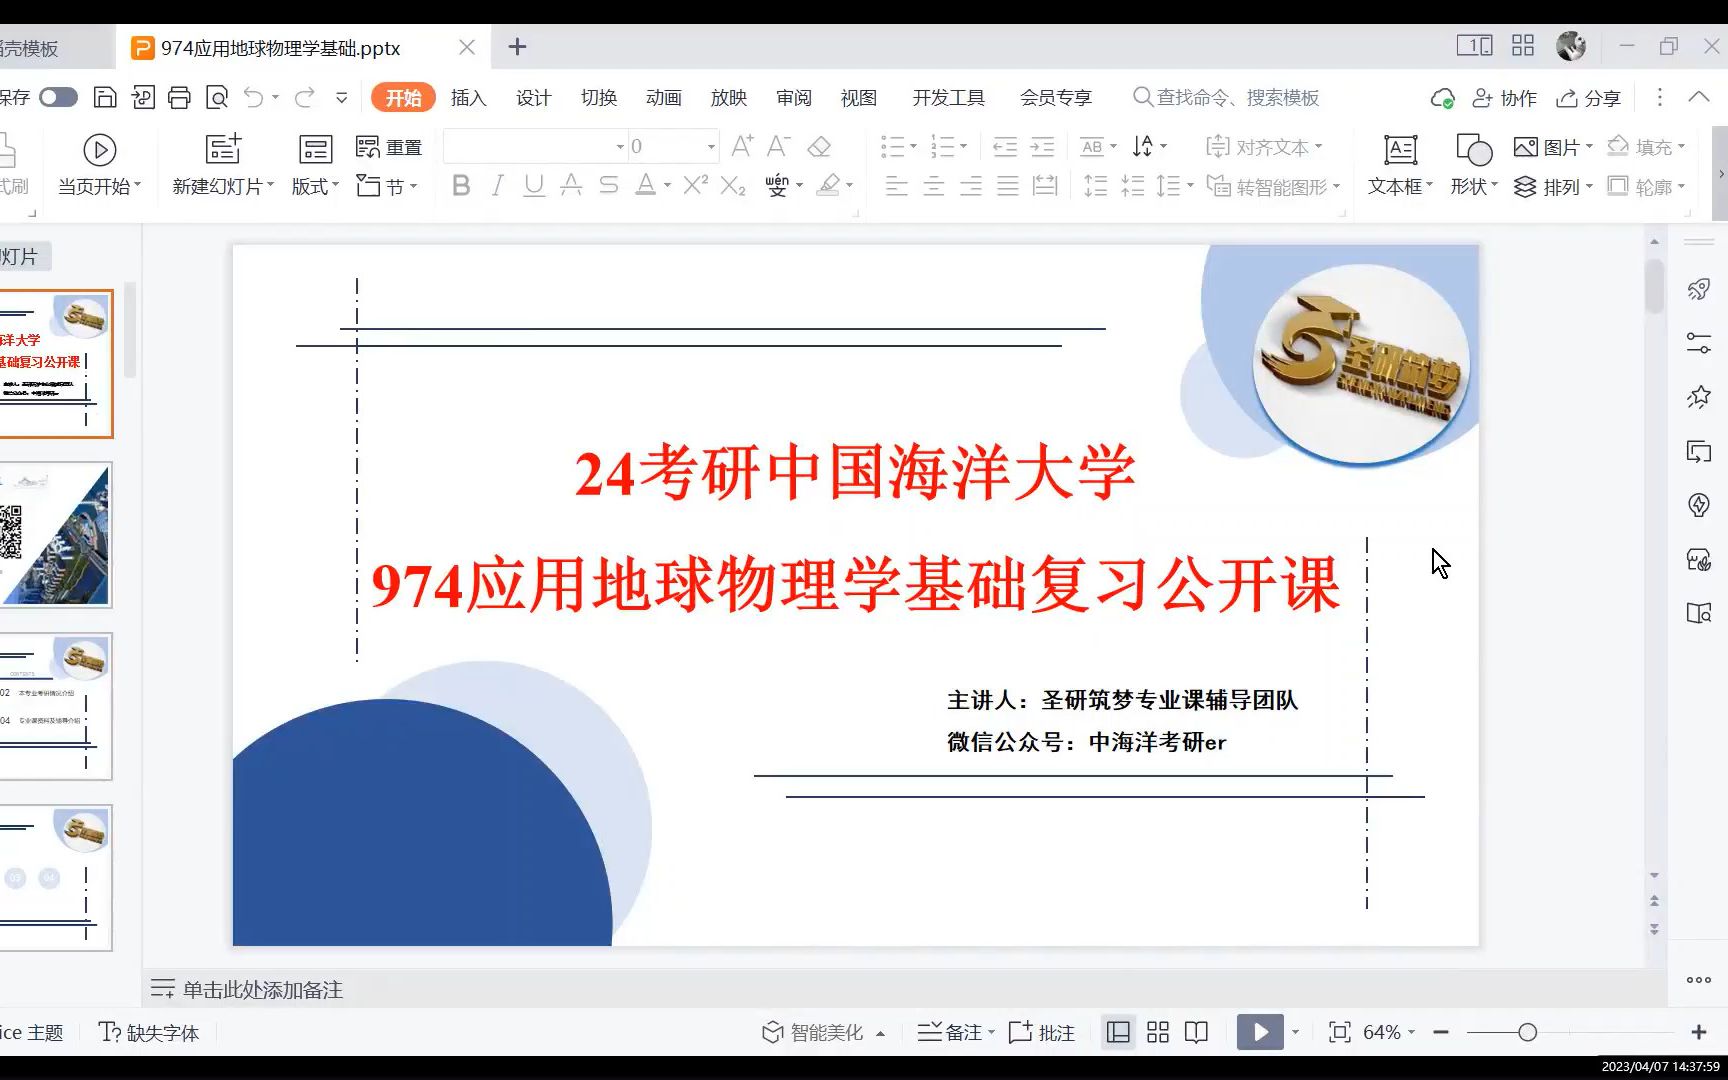Viewport: 1728px width, 1080px height.
Task: Apply superscript formatting
Action: pos(695,185)
